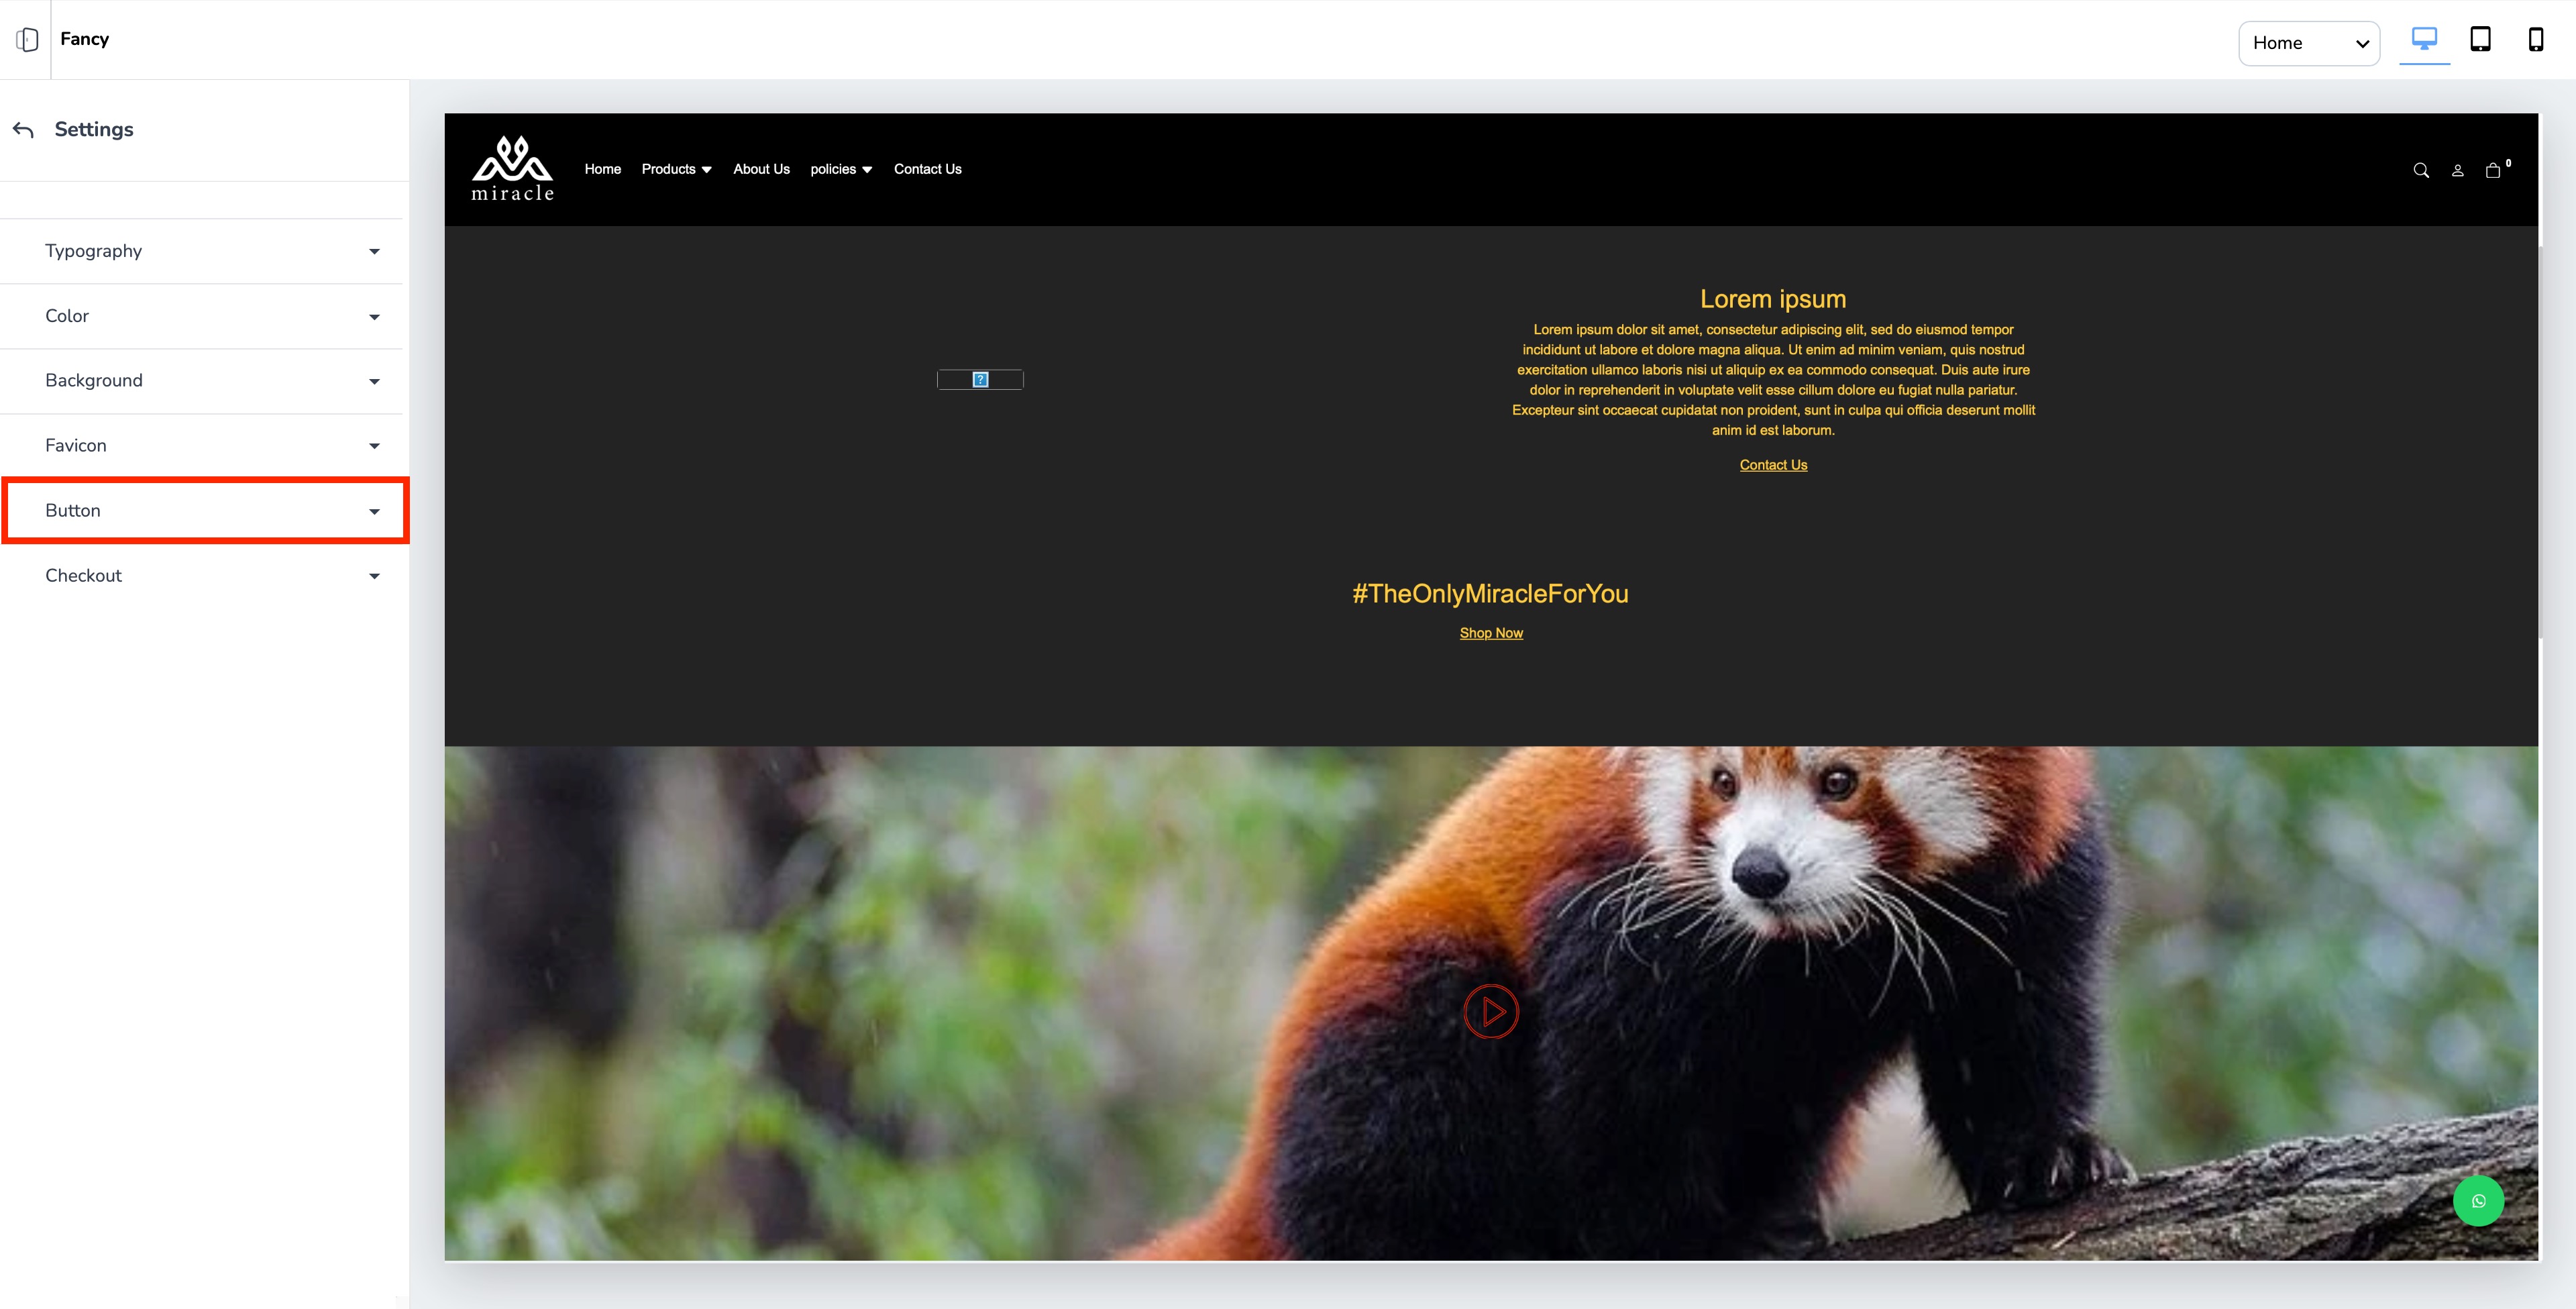The width and height of the screenshot is (2576, 1309).
Task: Click the back arrow beside Settings
Action: (x=23, y=130)
